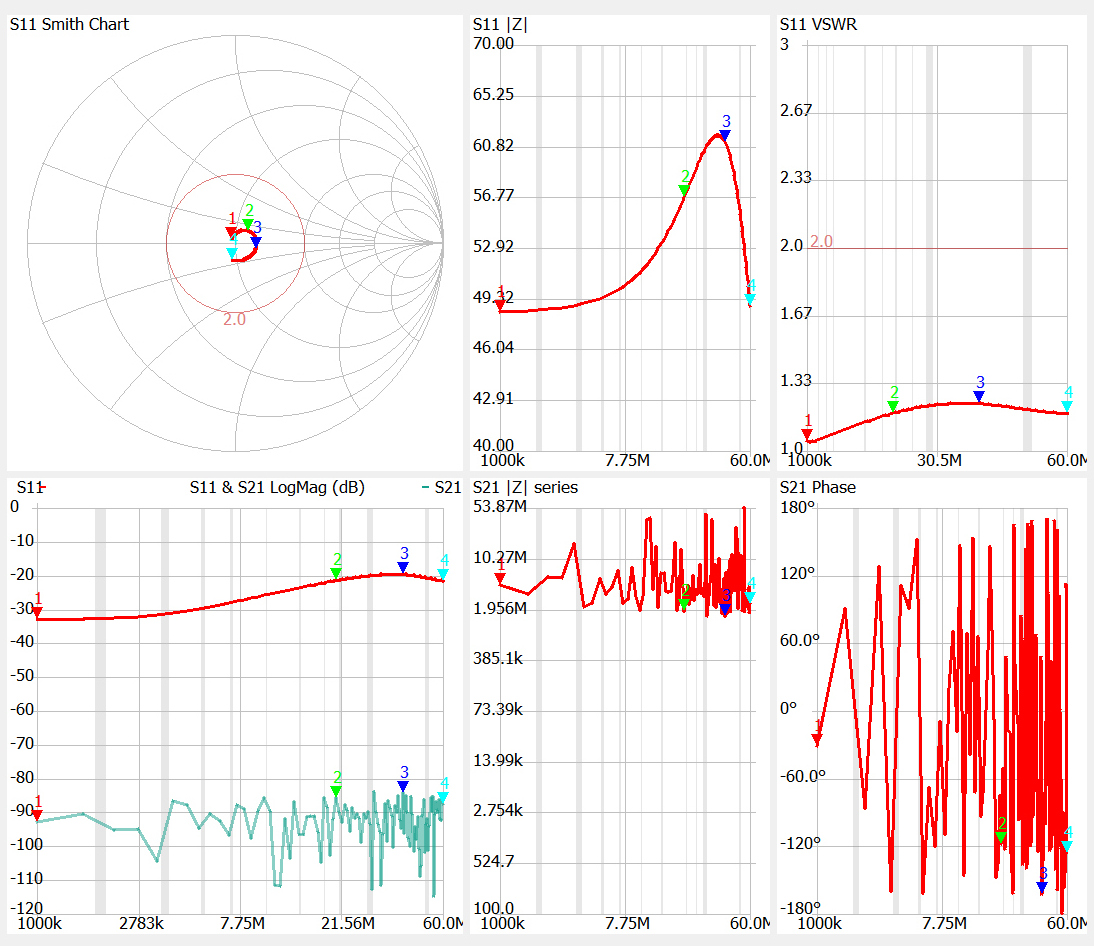Screen dimensions: 1094x946
Task: Select green marker 2 on the Smith chart
Action: coord(248,224)
